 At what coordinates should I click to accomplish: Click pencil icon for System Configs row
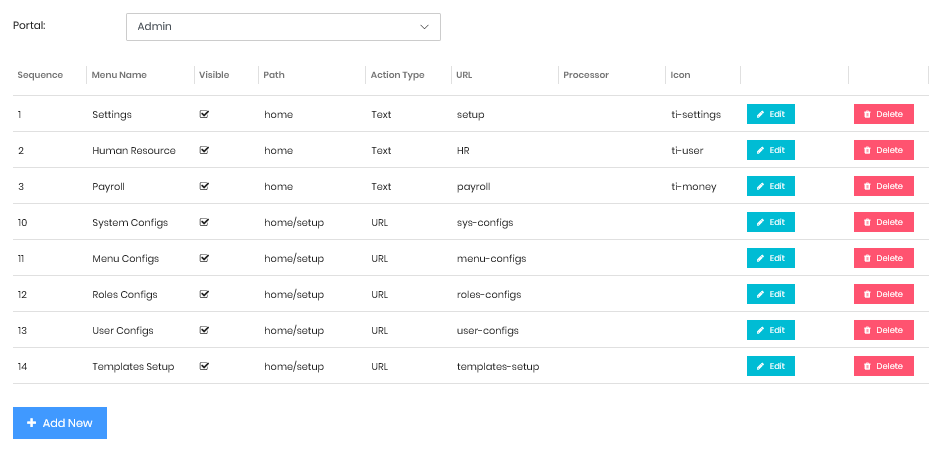pos(760,222)
